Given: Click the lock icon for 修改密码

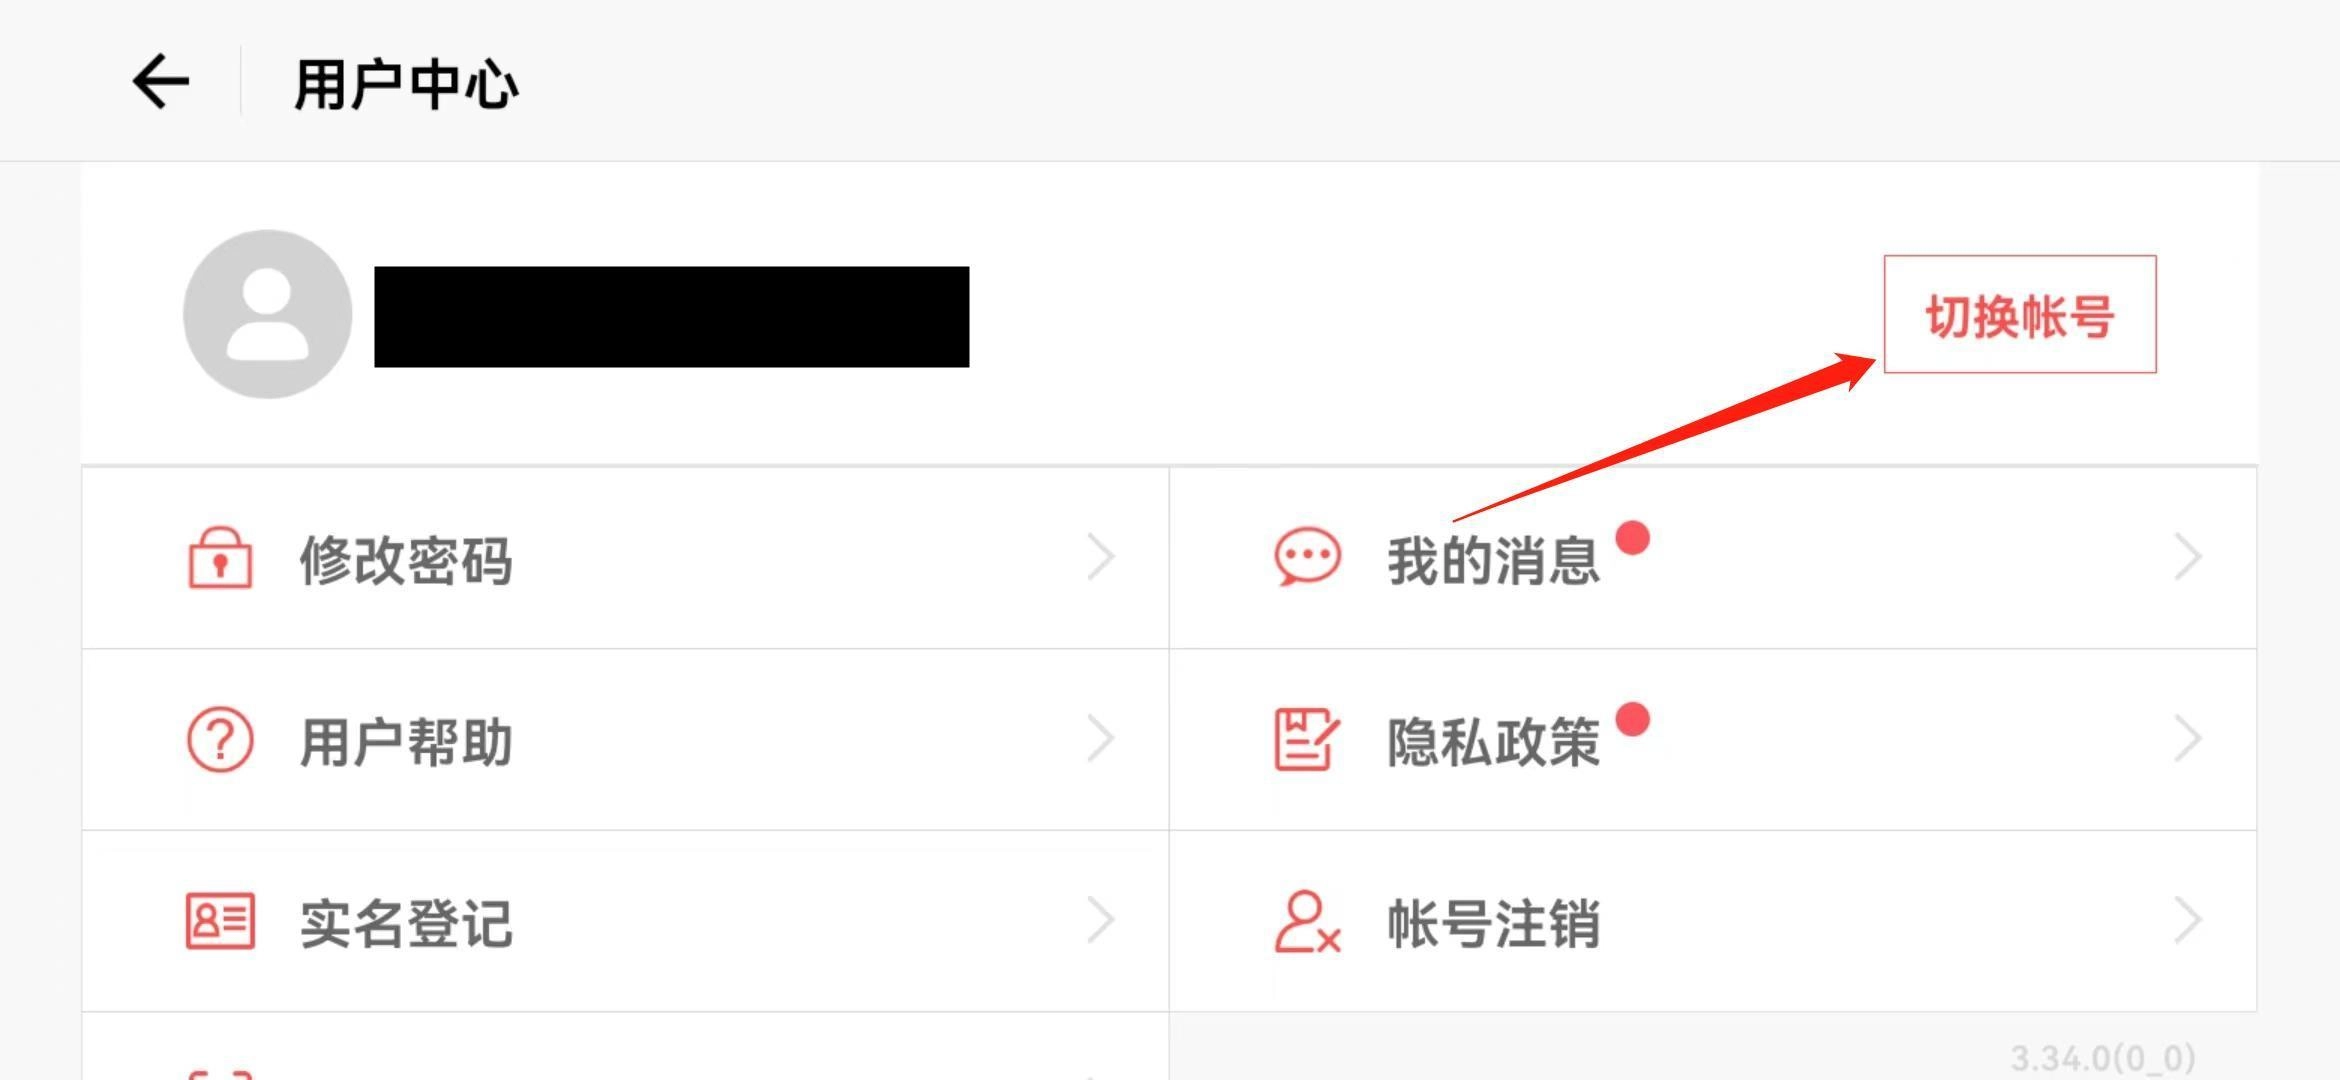Looking at the screenshot, I should click(x=220, y=558).
